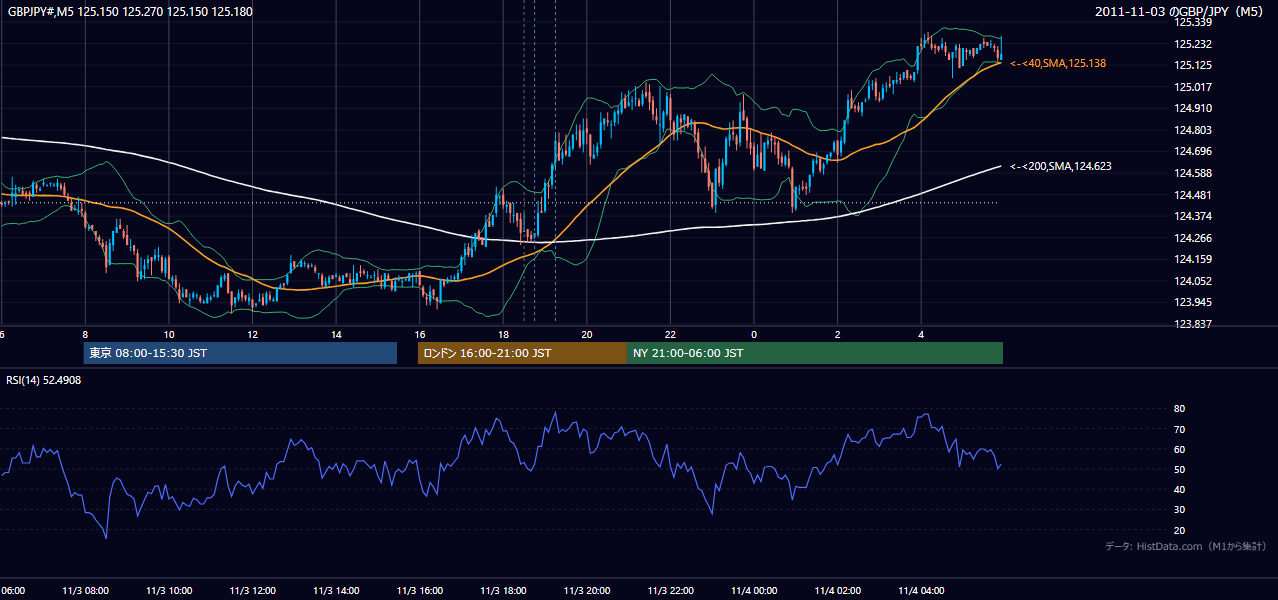Click the 11/3 20:00 time axis label
1278x600 pixels.
click(586, 591)
